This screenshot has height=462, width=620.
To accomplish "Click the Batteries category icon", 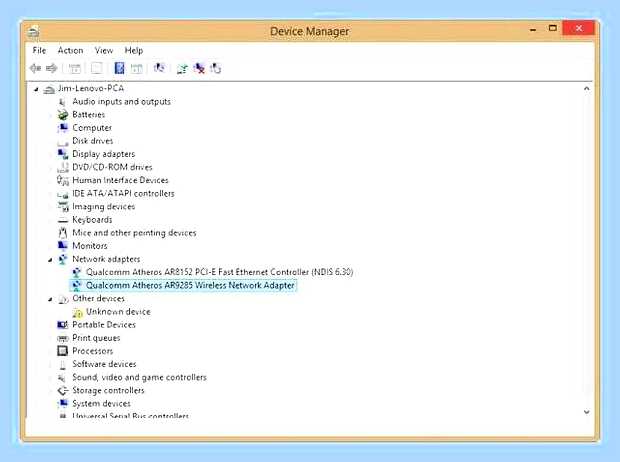I will (62, 115).
